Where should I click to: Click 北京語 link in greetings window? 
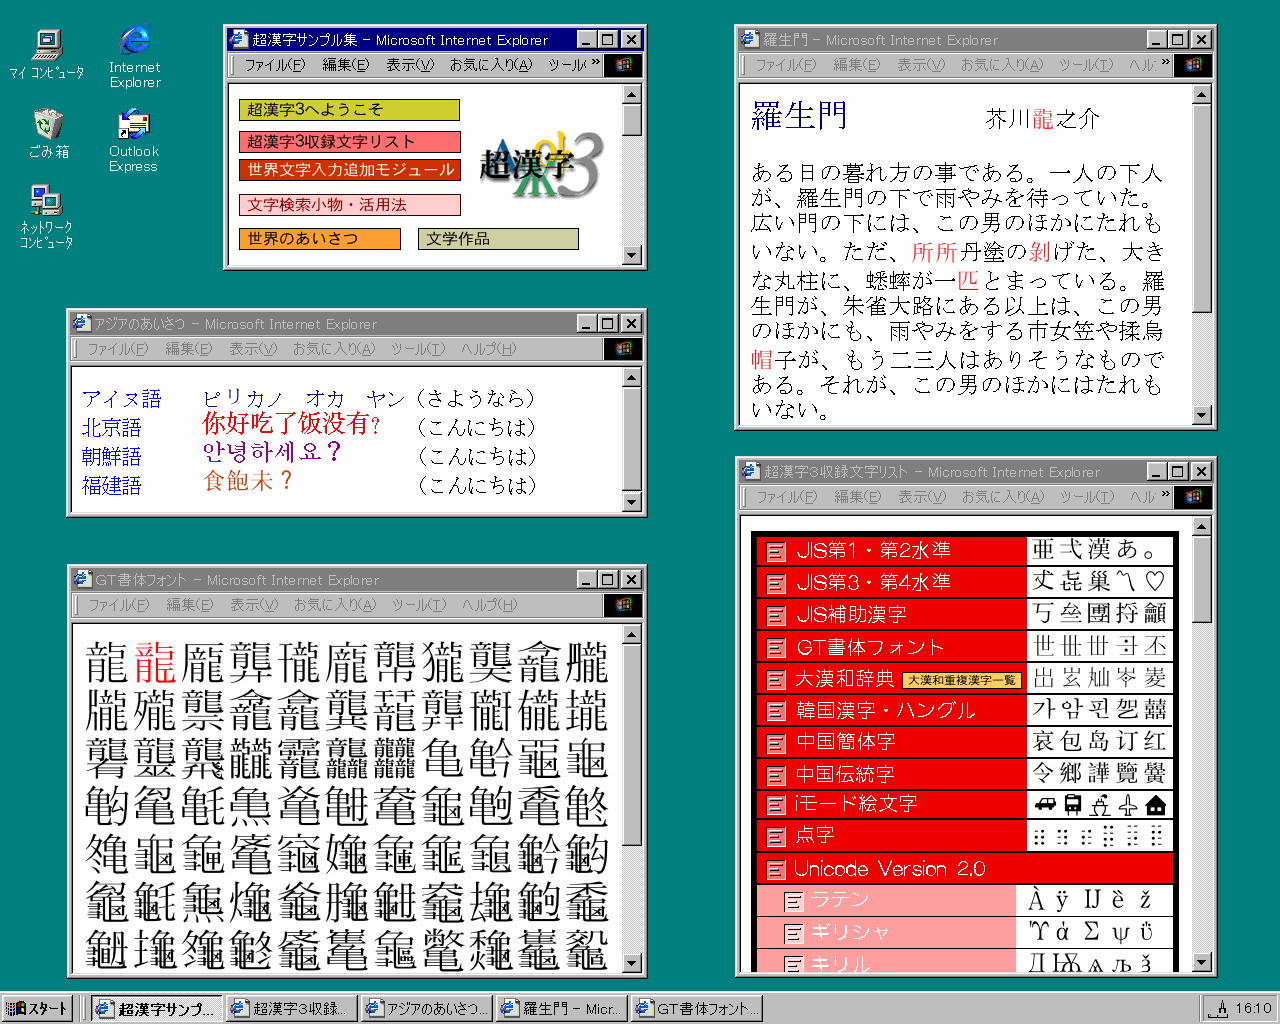pos(112,428)
